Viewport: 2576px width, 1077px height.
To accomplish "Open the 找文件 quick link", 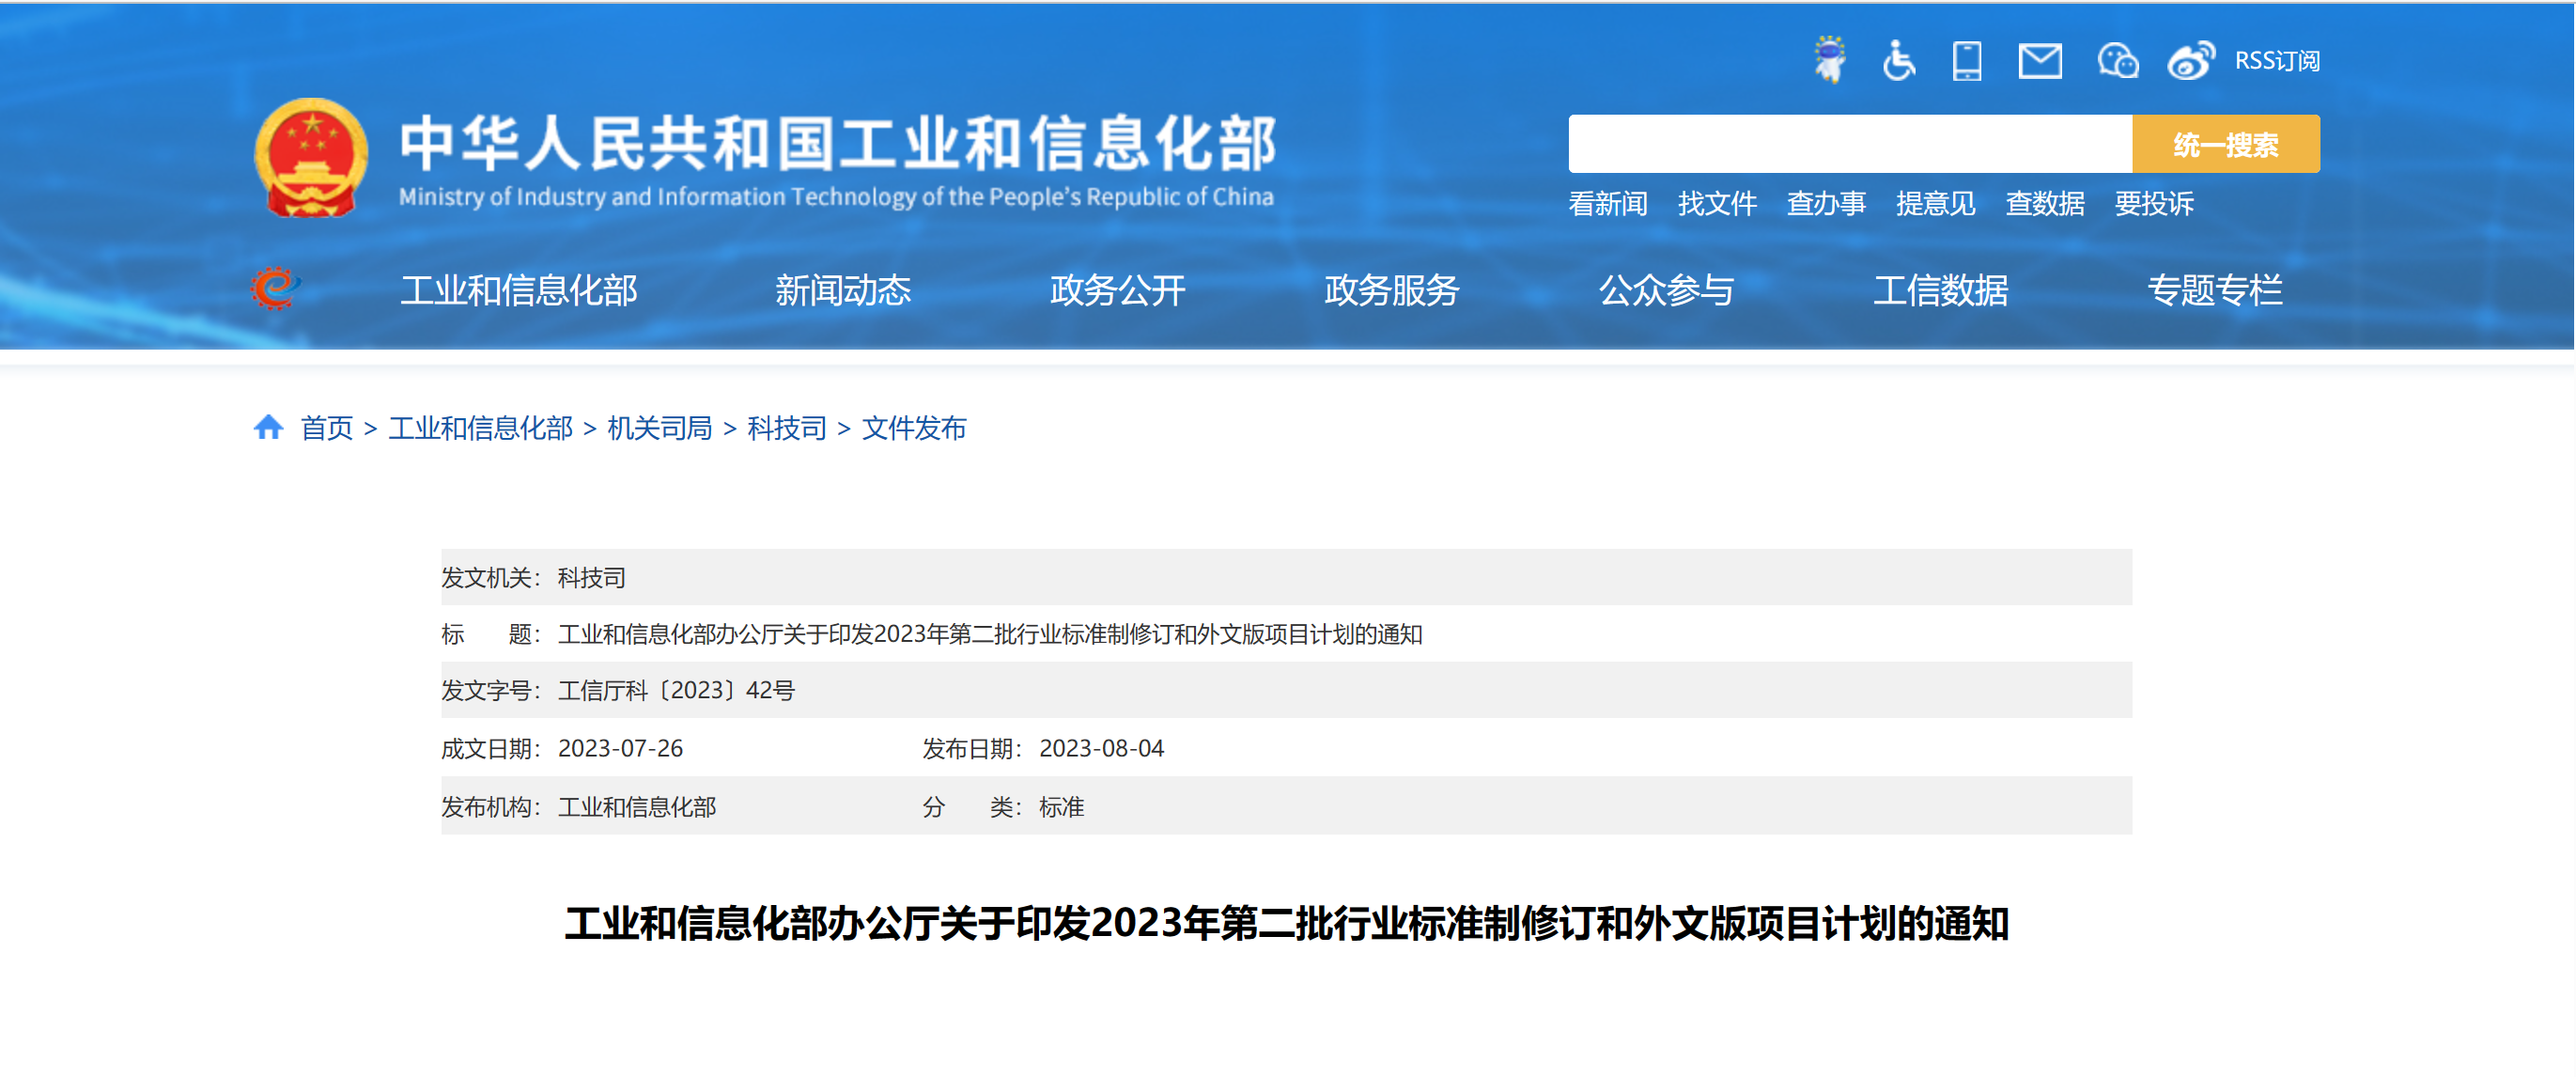I will tap(1717, 204).
